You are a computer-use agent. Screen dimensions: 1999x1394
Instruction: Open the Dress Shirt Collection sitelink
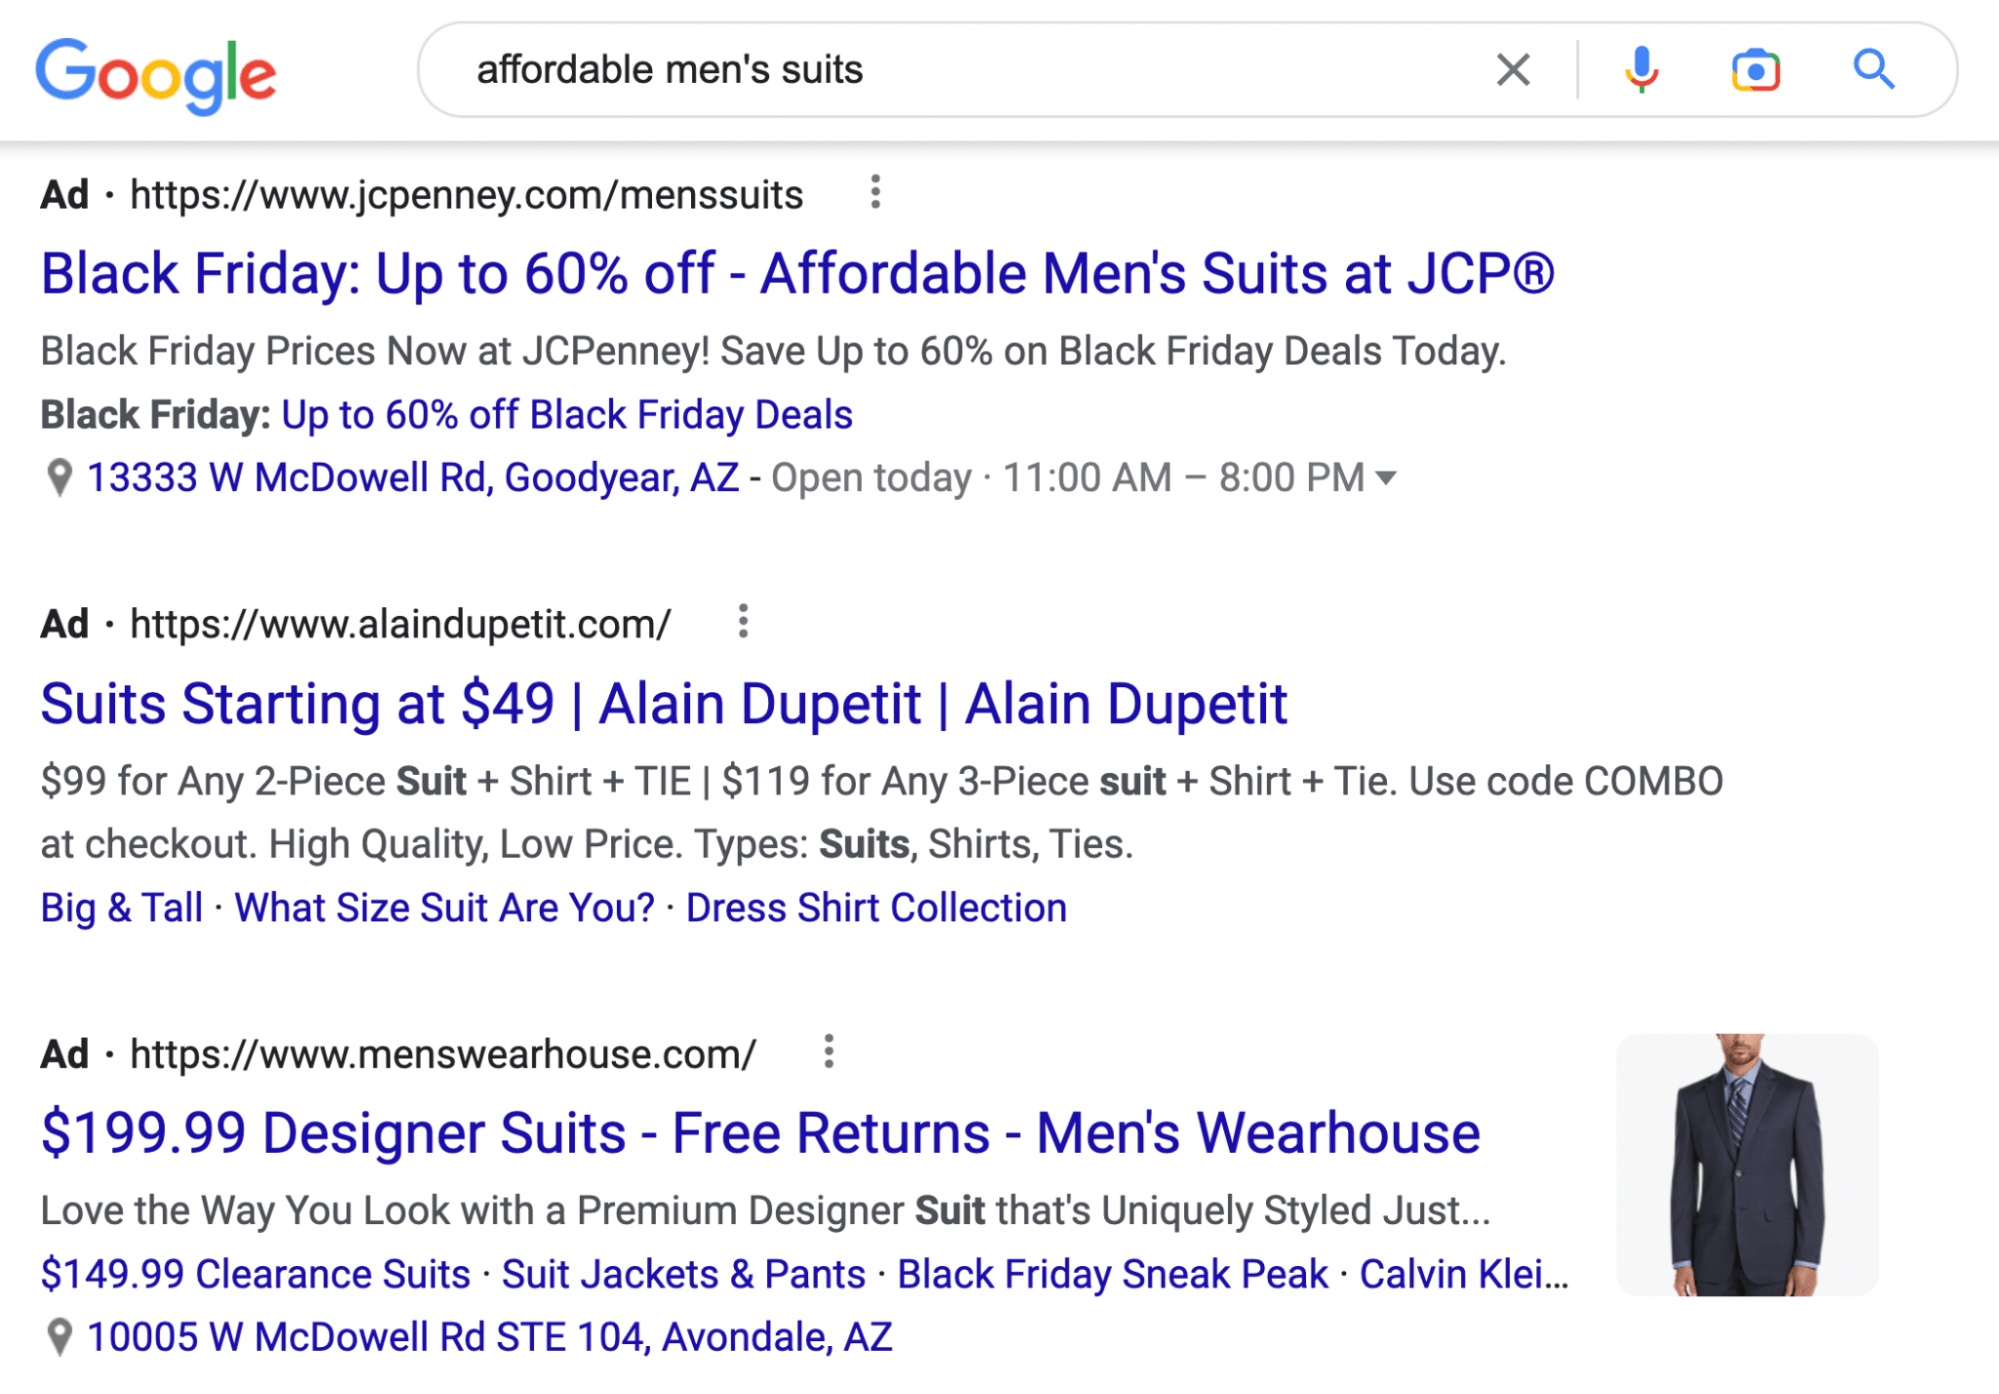pyautogui.click(x=875, y=907)
